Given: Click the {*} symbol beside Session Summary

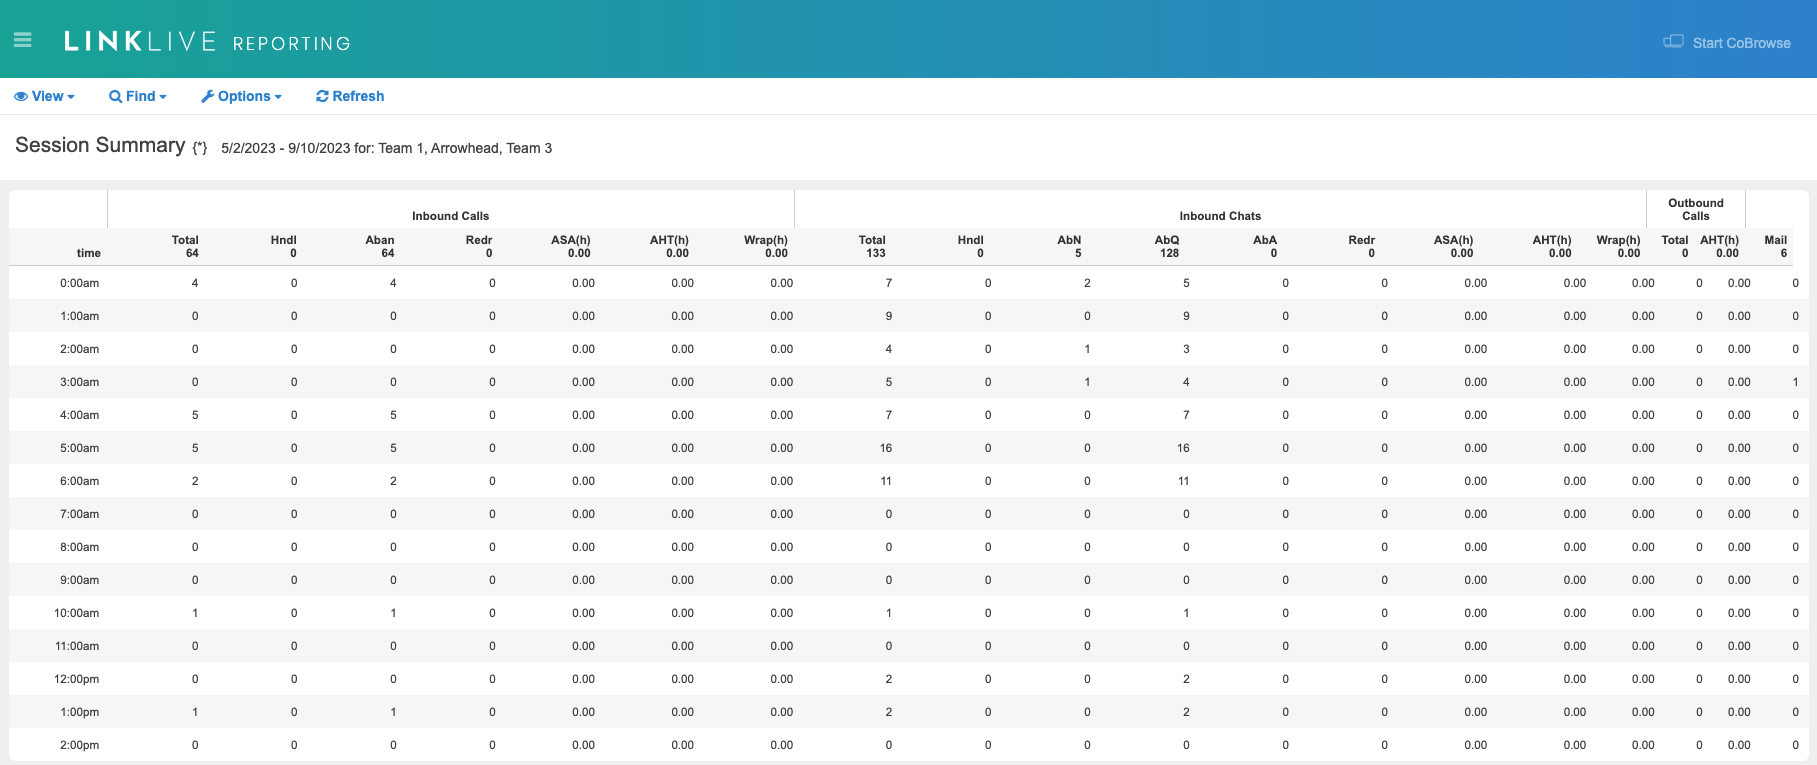Looking at the screenshot, I should pyautogui.click(x=200, y=148).
